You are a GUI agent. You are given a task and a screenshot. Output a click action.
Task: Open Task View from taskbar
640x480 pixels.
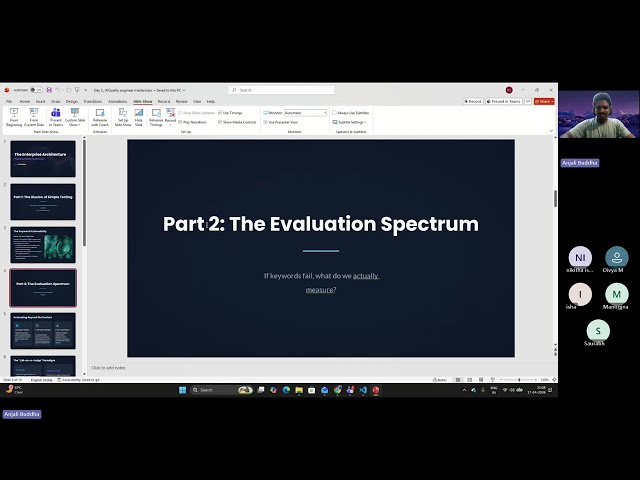[261, 390]
